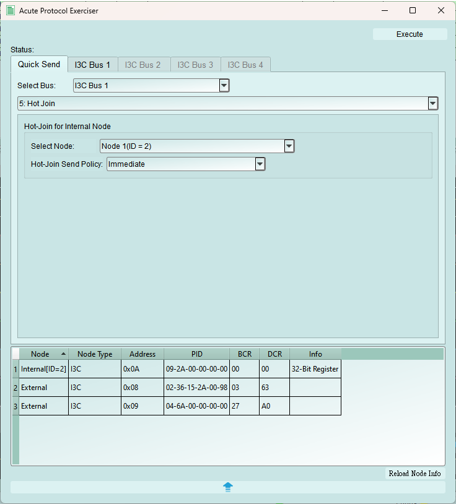
Task: Click the PID column header
Action: pyautogui.click(x=197, y=354)
